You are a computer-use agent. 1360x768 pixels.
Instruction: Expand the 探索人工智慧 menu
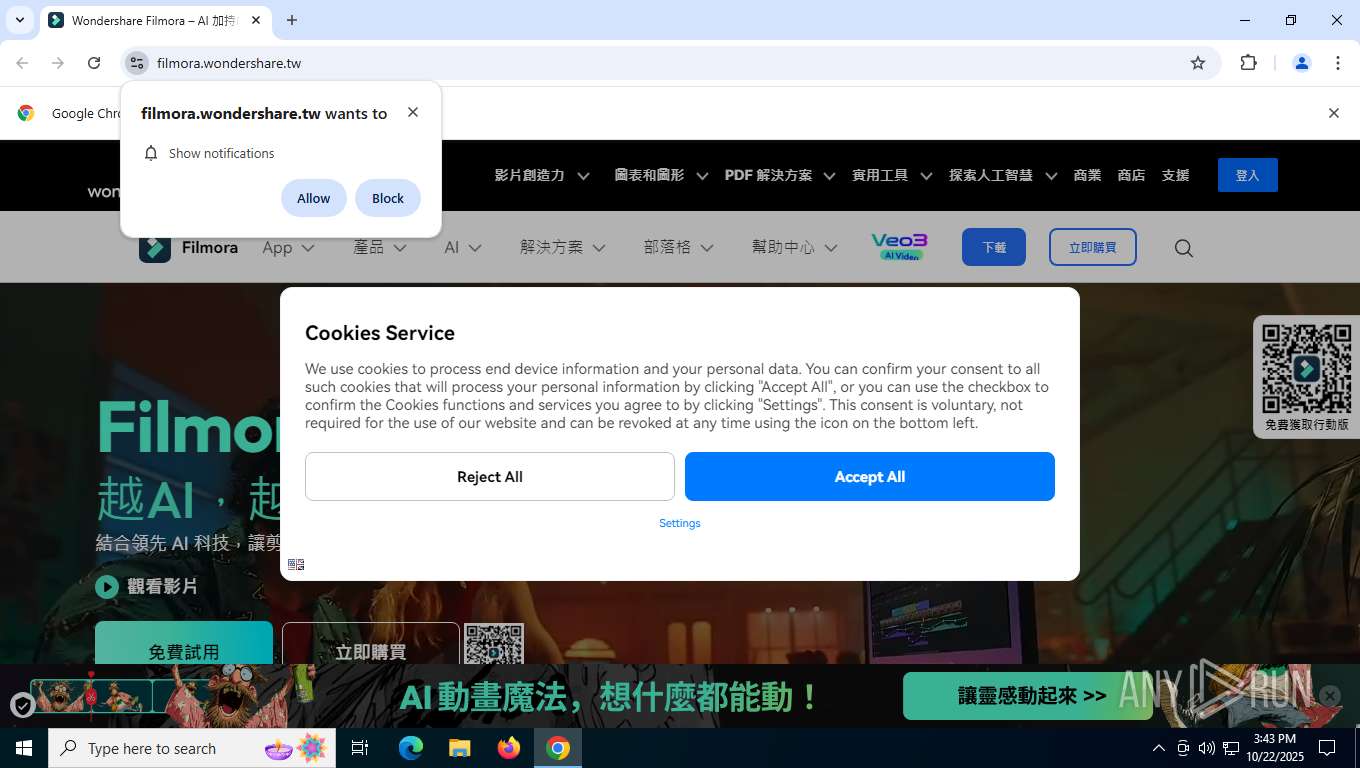tap(1003, 175)
